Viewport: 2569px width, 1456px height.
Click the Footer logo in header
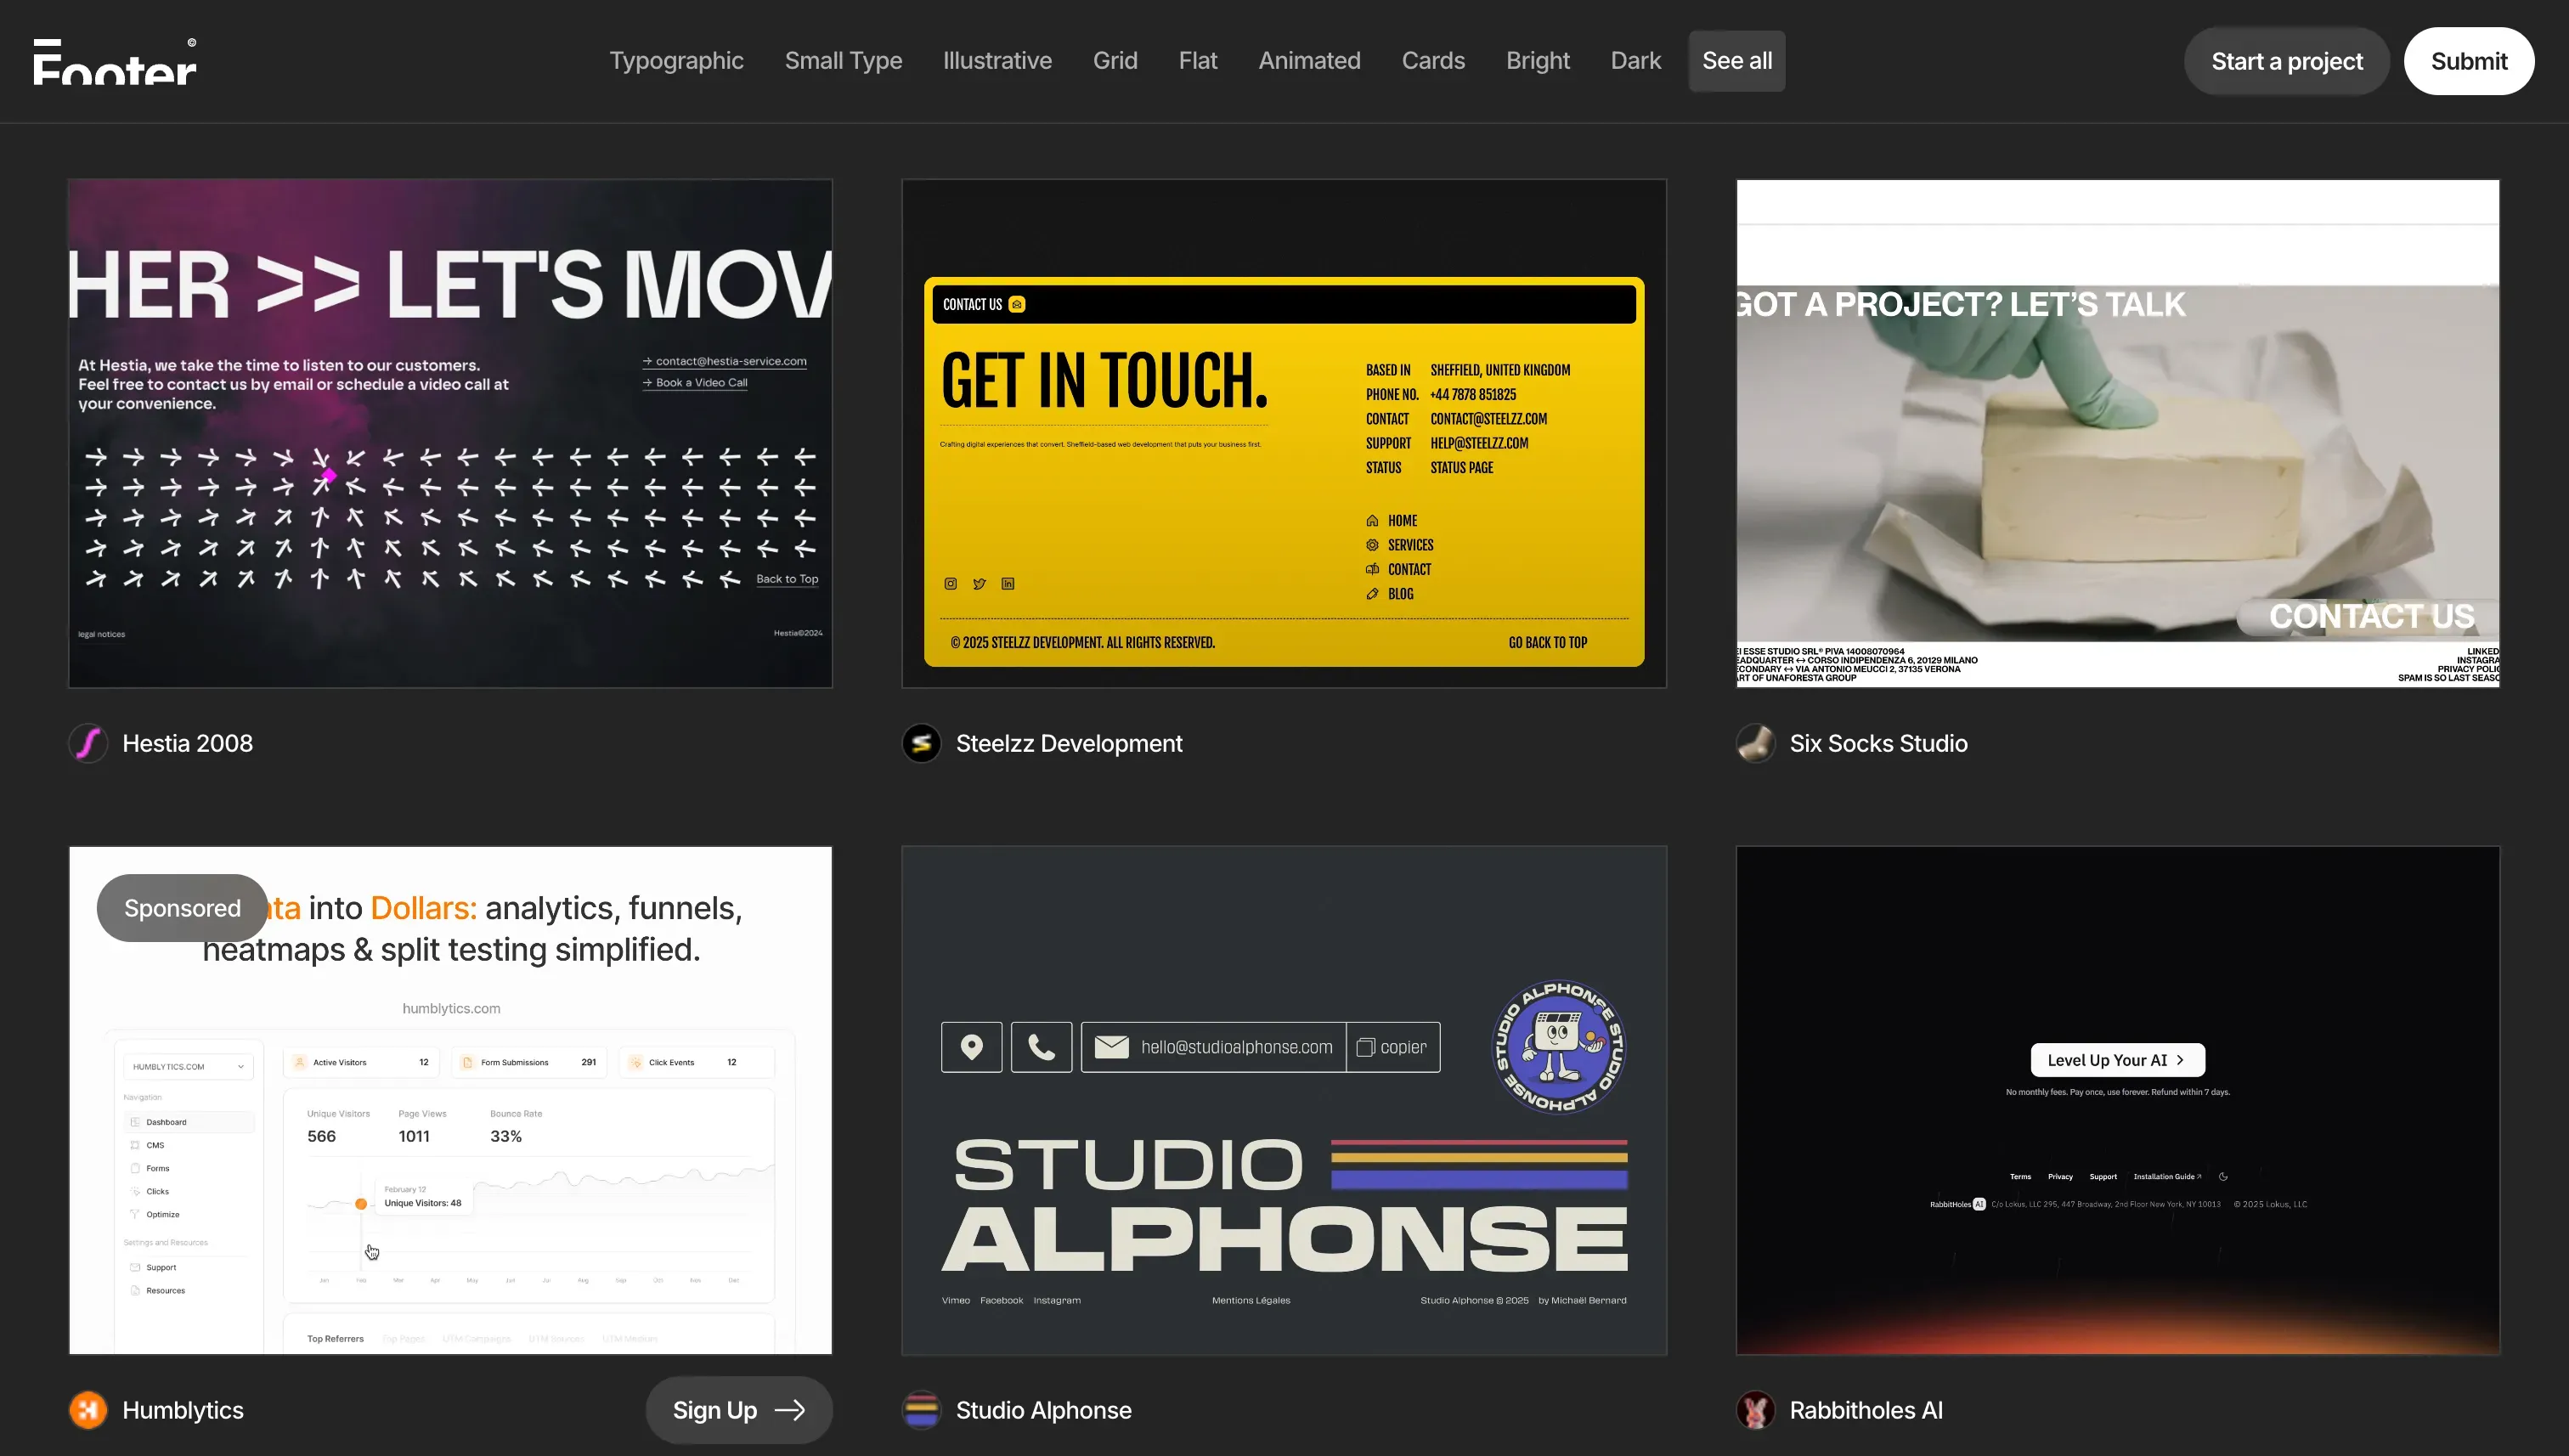115,62
